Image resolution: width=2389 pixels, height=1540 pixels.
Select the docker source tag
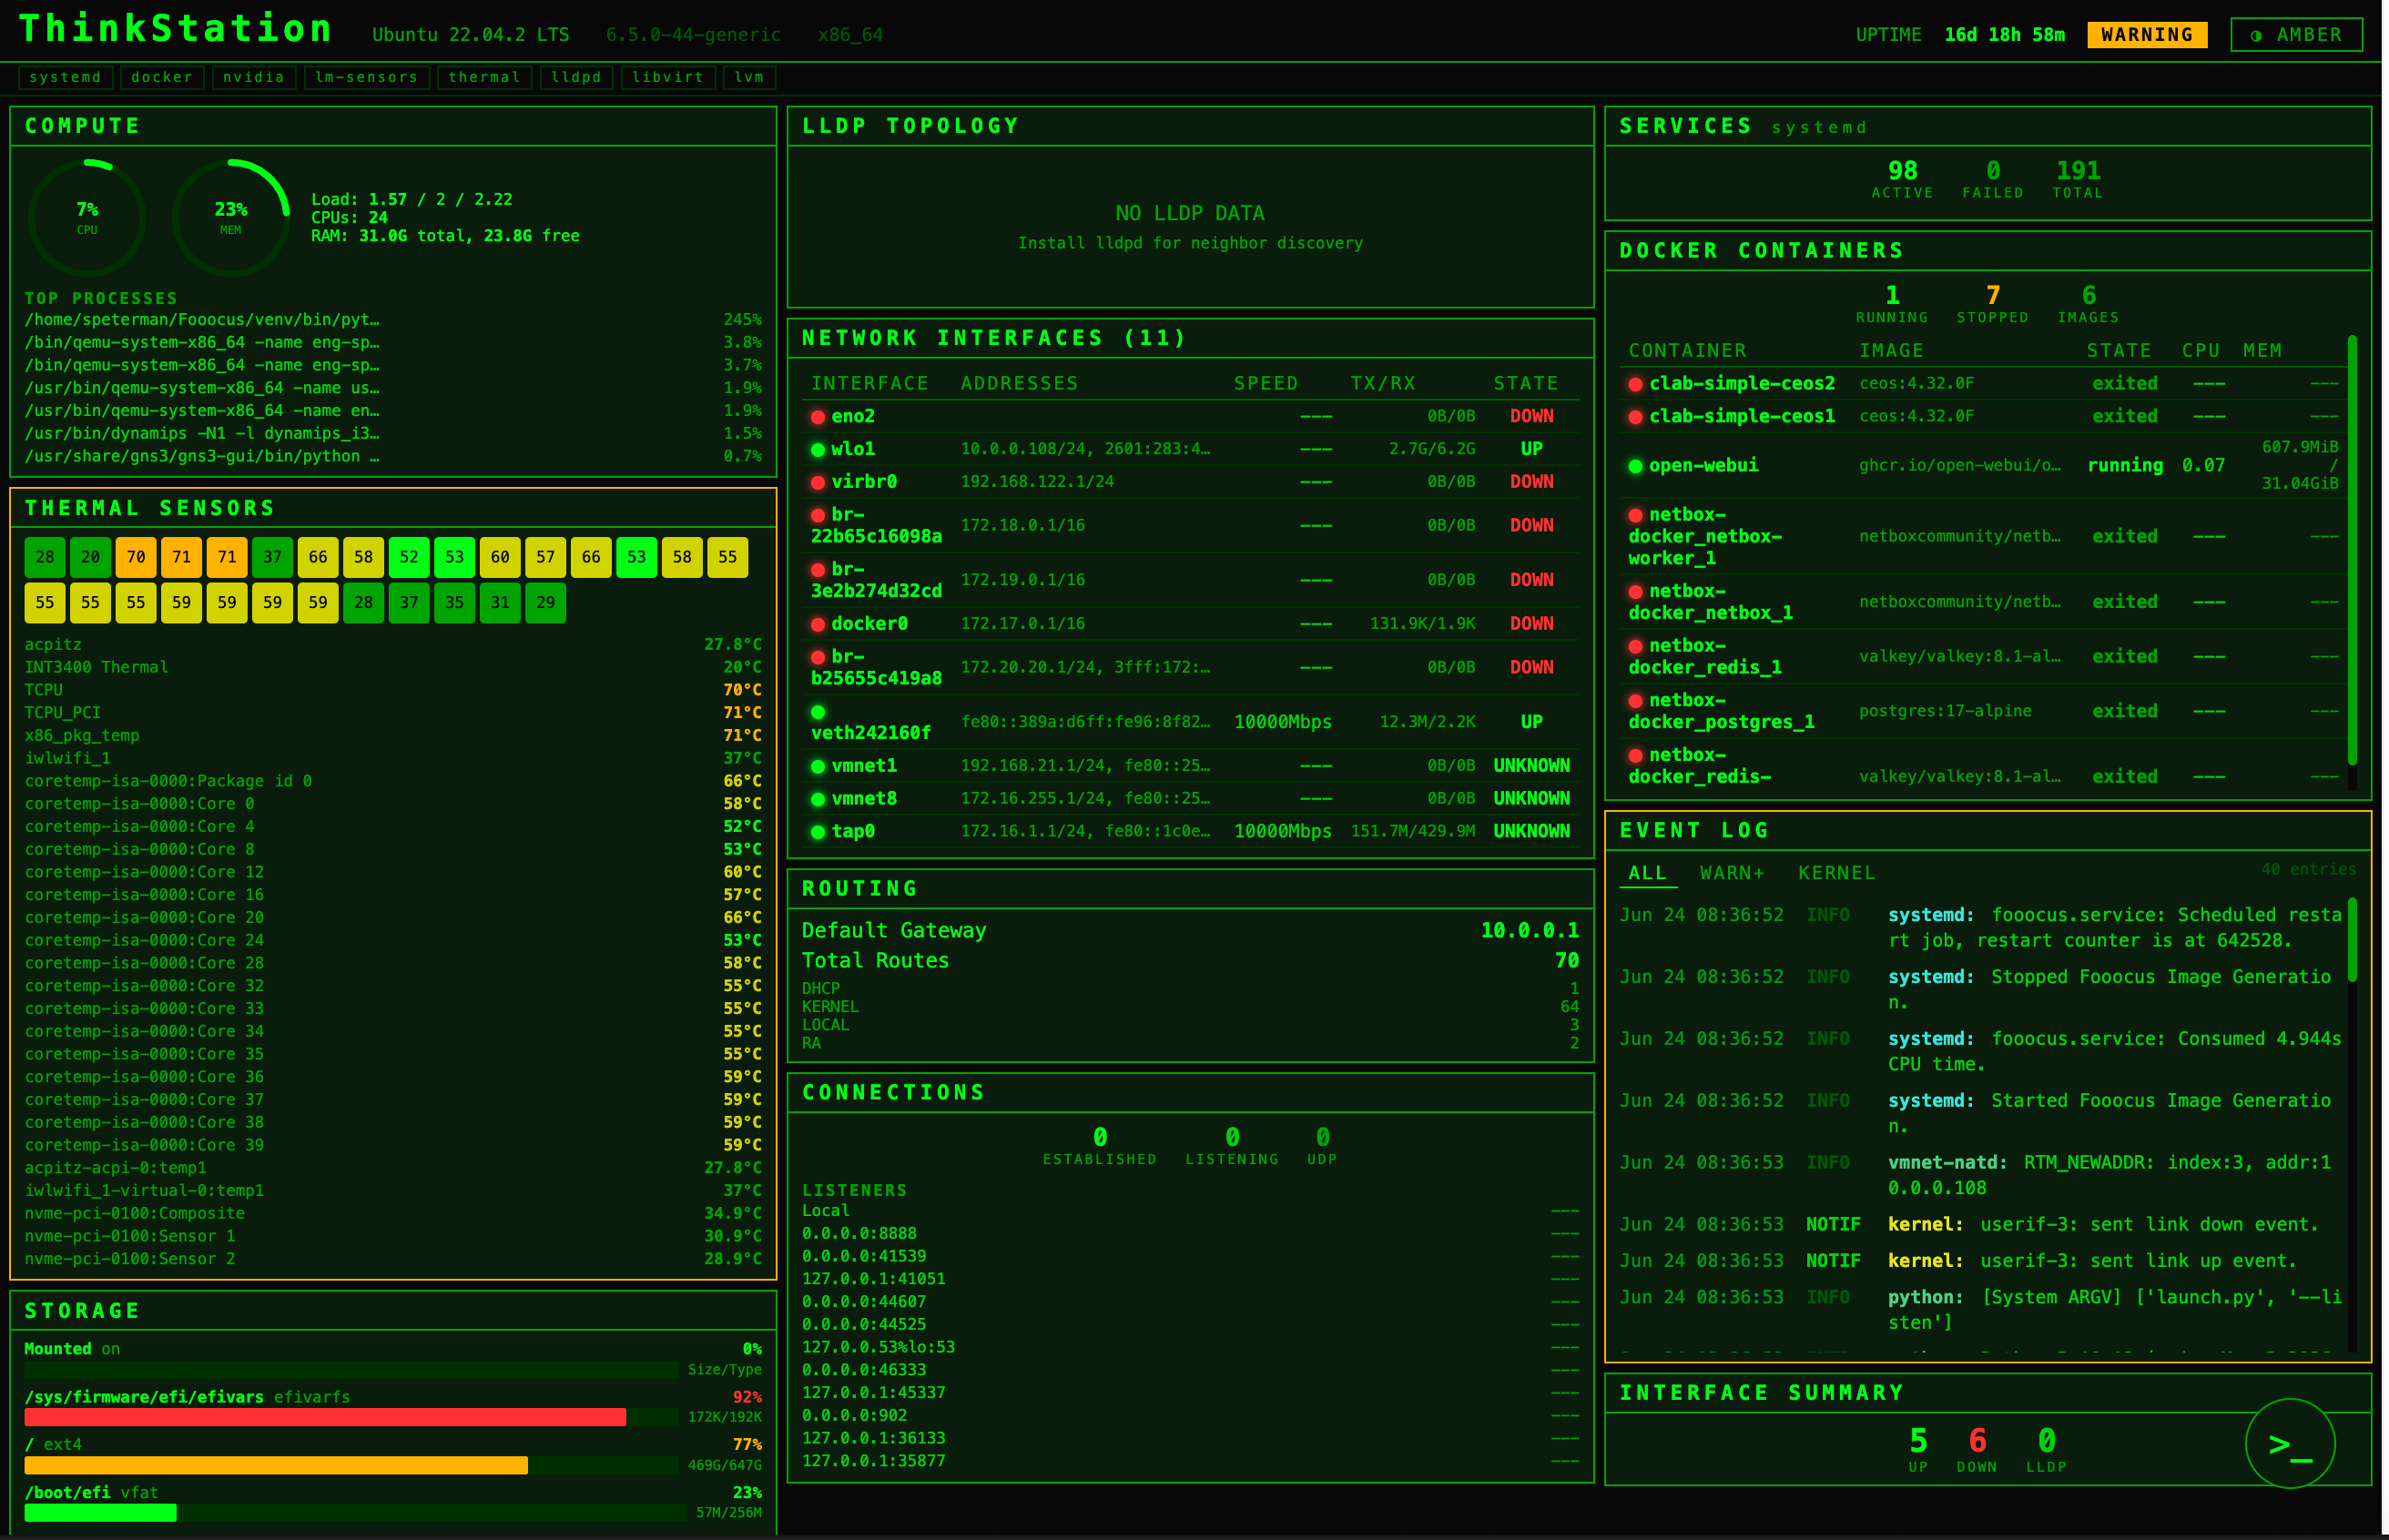162,77
